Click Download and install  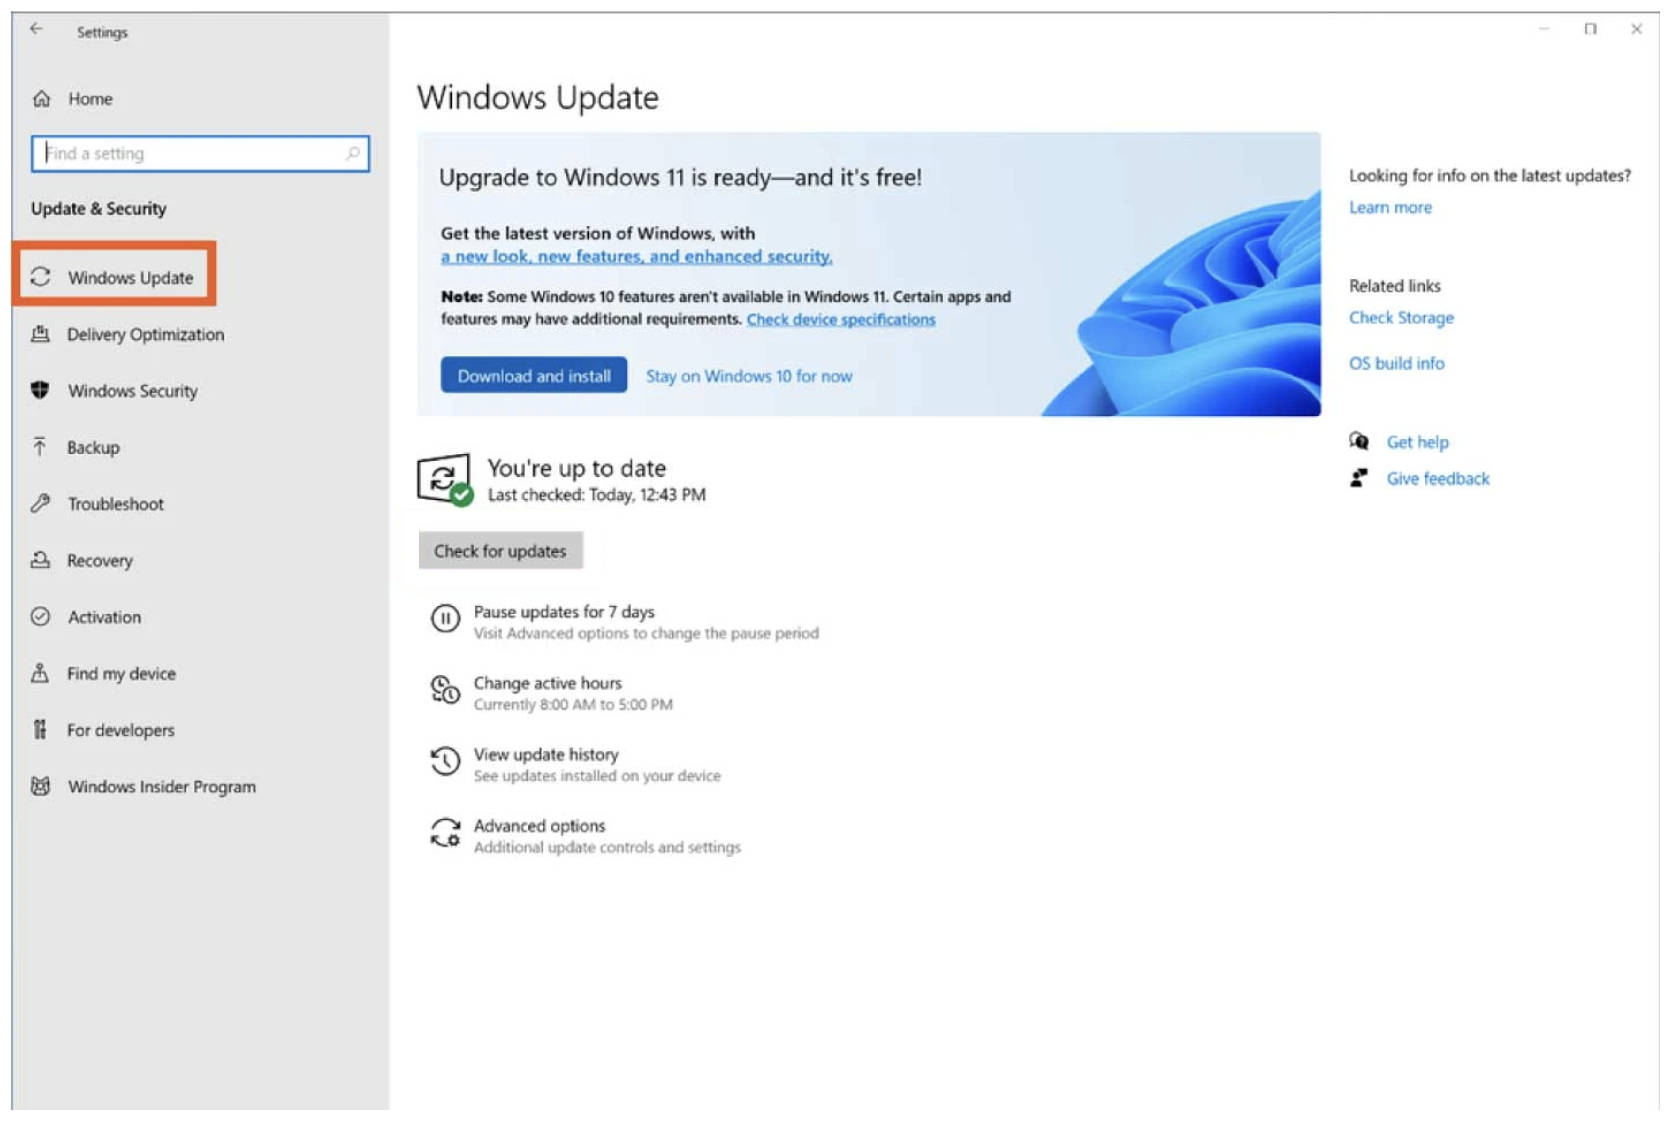[x=533, y=375]
